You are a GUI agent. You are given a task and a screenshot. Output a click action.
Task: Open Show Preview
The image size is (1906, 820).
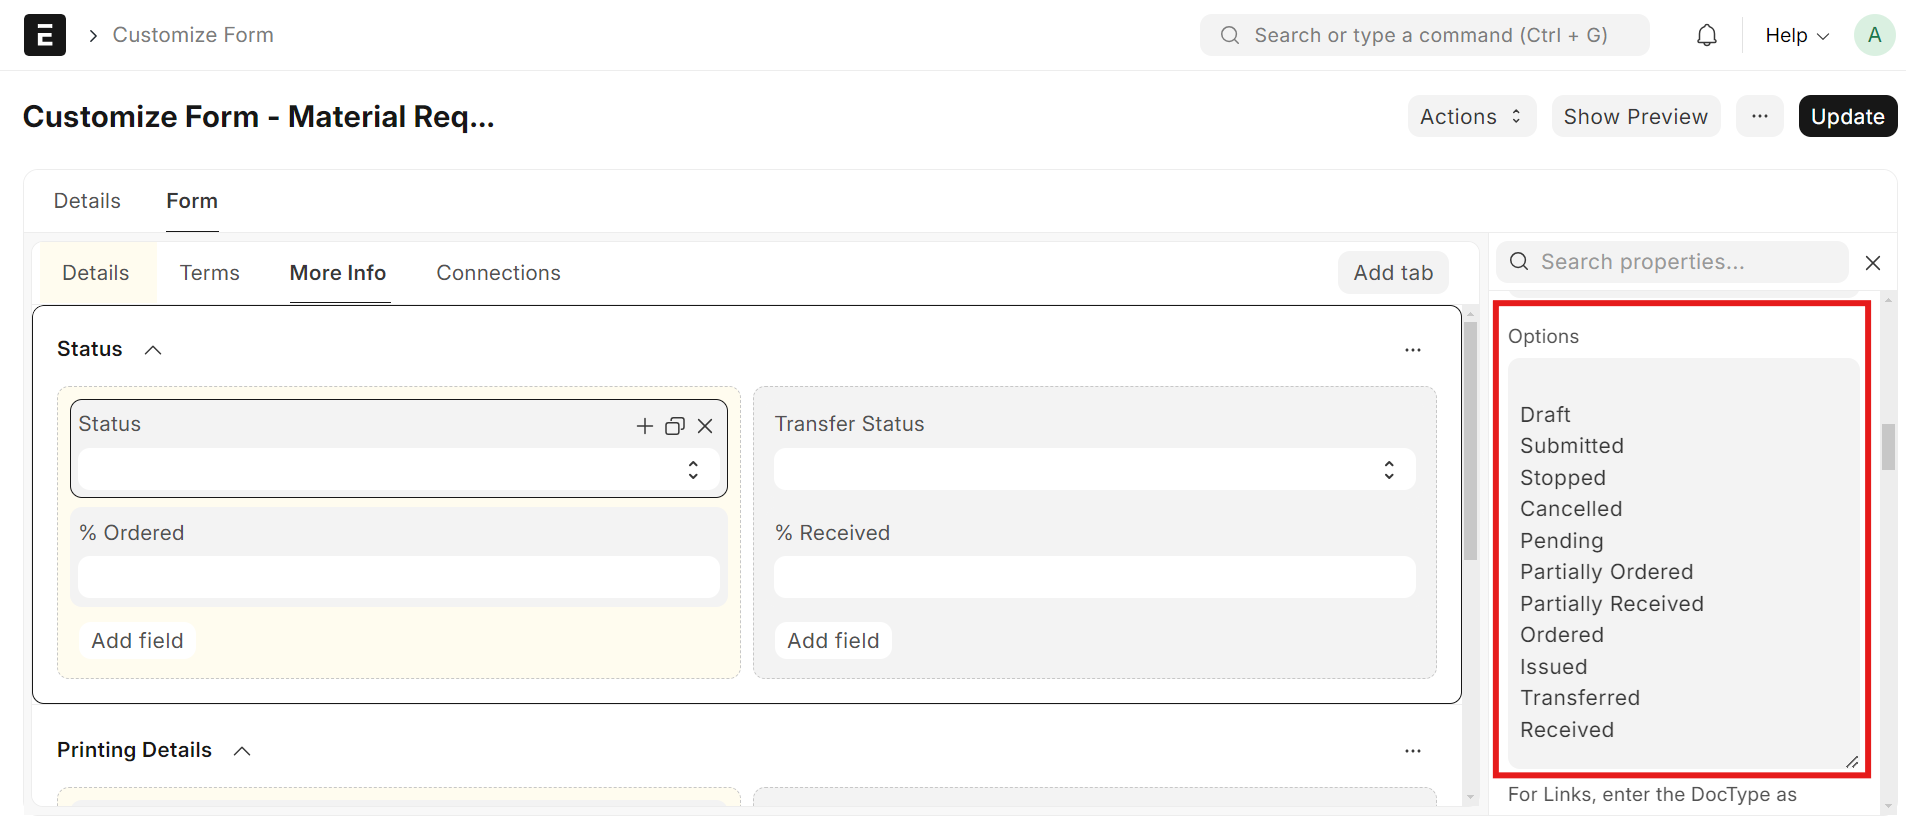(1635, 116)
